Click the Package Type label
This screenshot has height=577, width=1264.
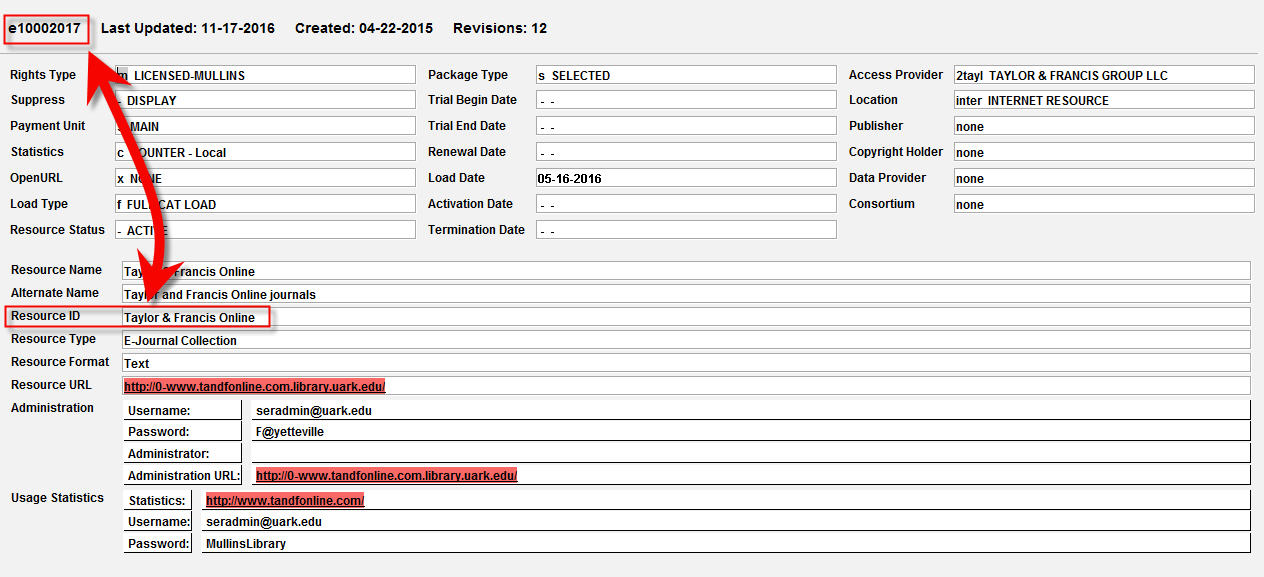pos(468,75)
